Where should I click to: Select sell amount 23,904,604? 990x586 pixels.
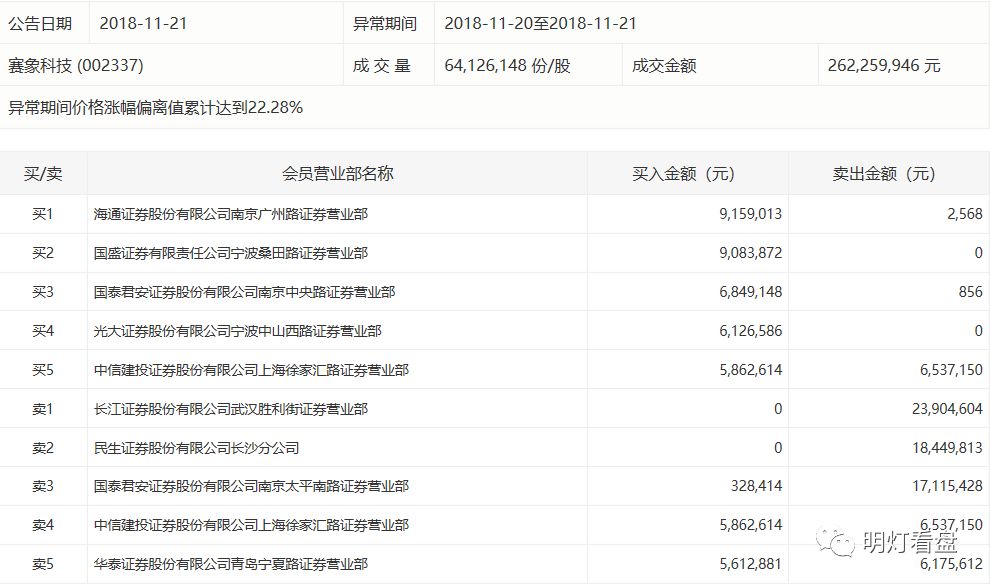(x=947, y=409)
